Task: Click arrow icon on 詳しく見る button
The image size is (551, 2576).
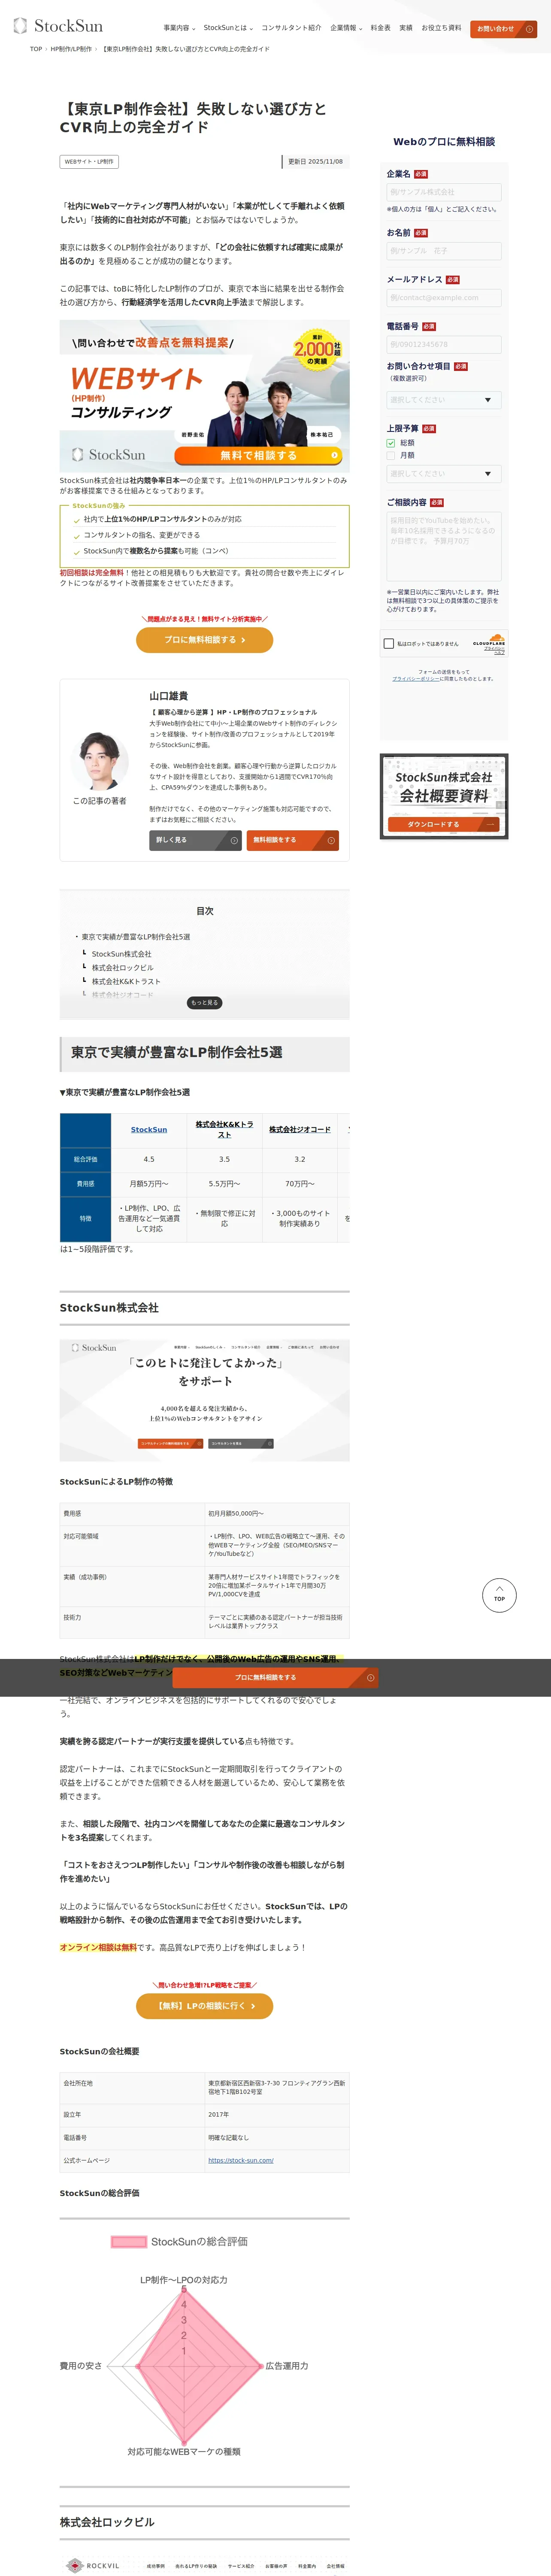Action: pyautogui.click(x=234, y=841)
